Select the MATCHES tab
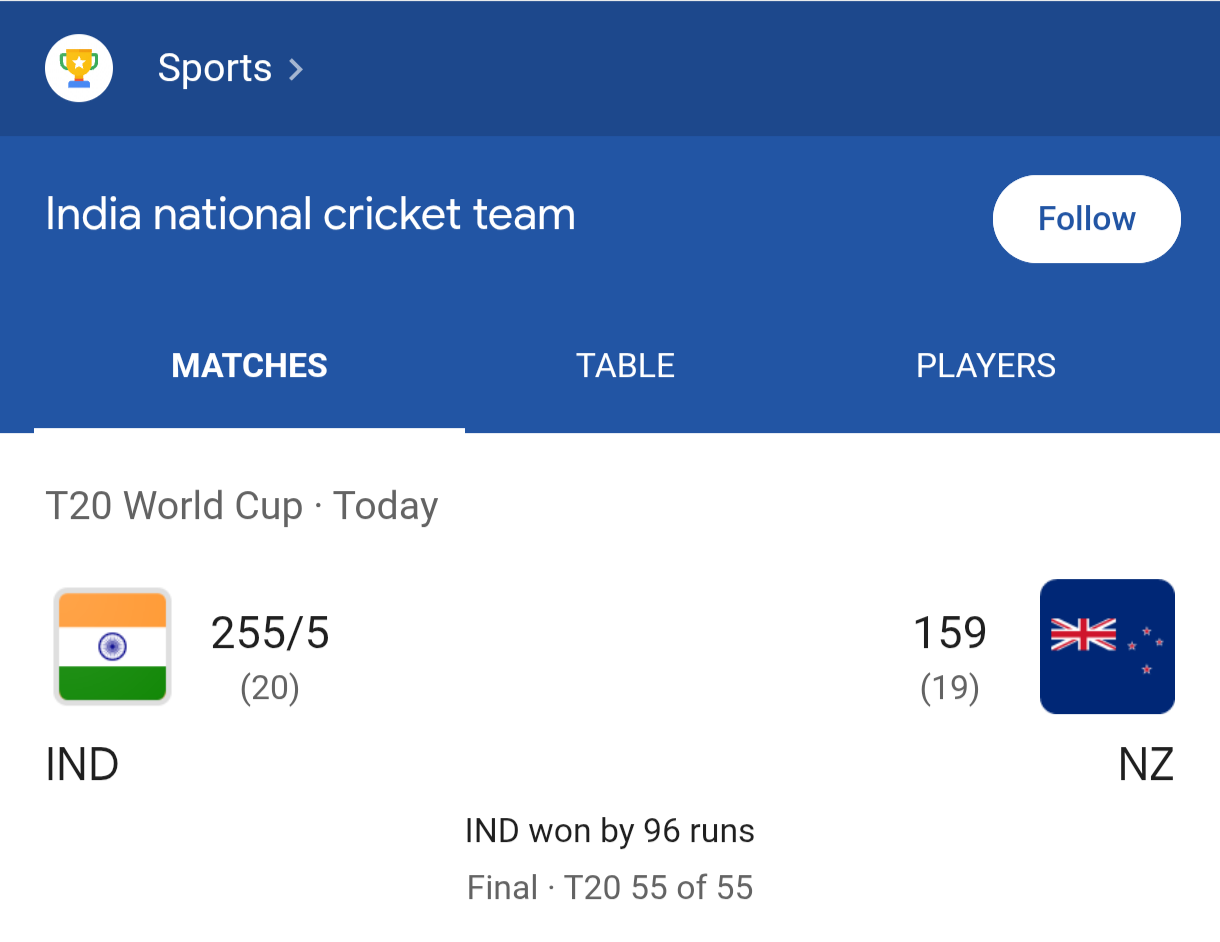The height and width of the screenshot is (942, 1220). [x=249, y=366]
